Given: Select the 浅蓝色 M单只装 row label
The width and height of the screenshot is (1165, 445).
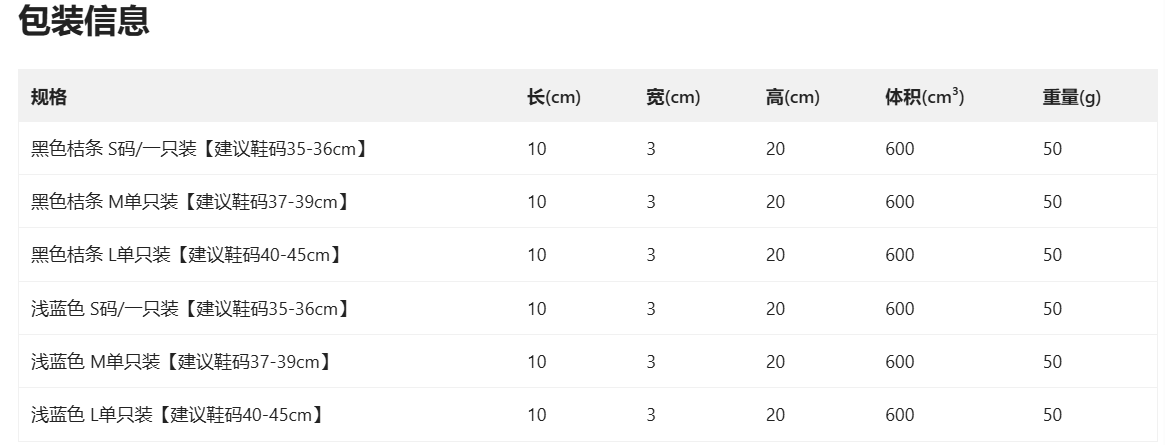Looking at the screenshot, I should tap(181, 361).
